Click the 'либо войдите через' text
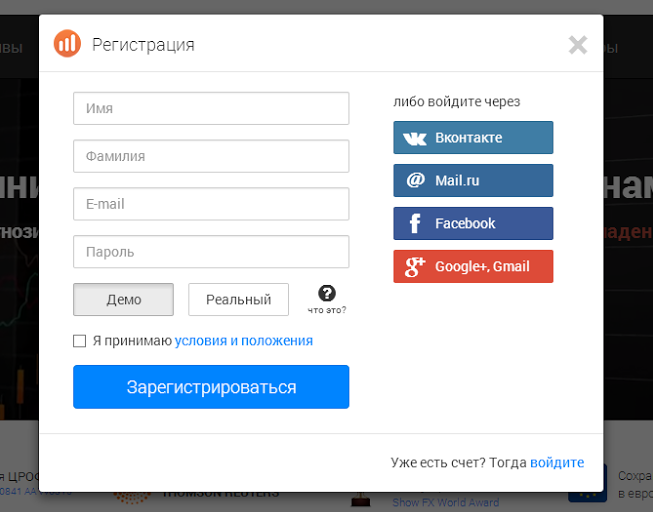 [457, 102]
